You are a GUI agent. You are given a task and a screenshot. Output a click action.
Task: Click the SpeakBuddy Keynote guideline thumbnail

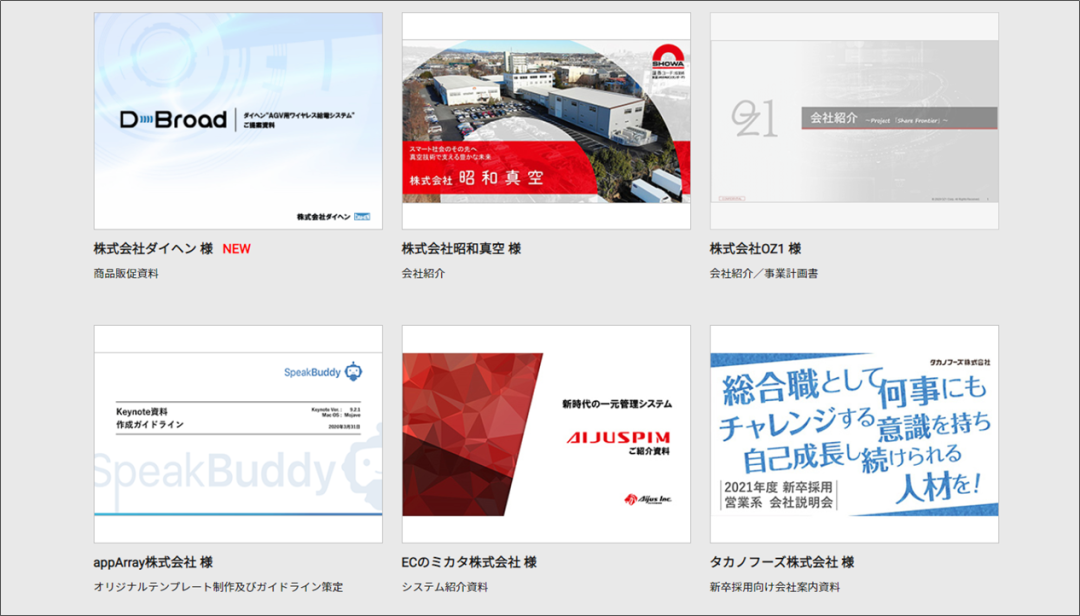237,430
